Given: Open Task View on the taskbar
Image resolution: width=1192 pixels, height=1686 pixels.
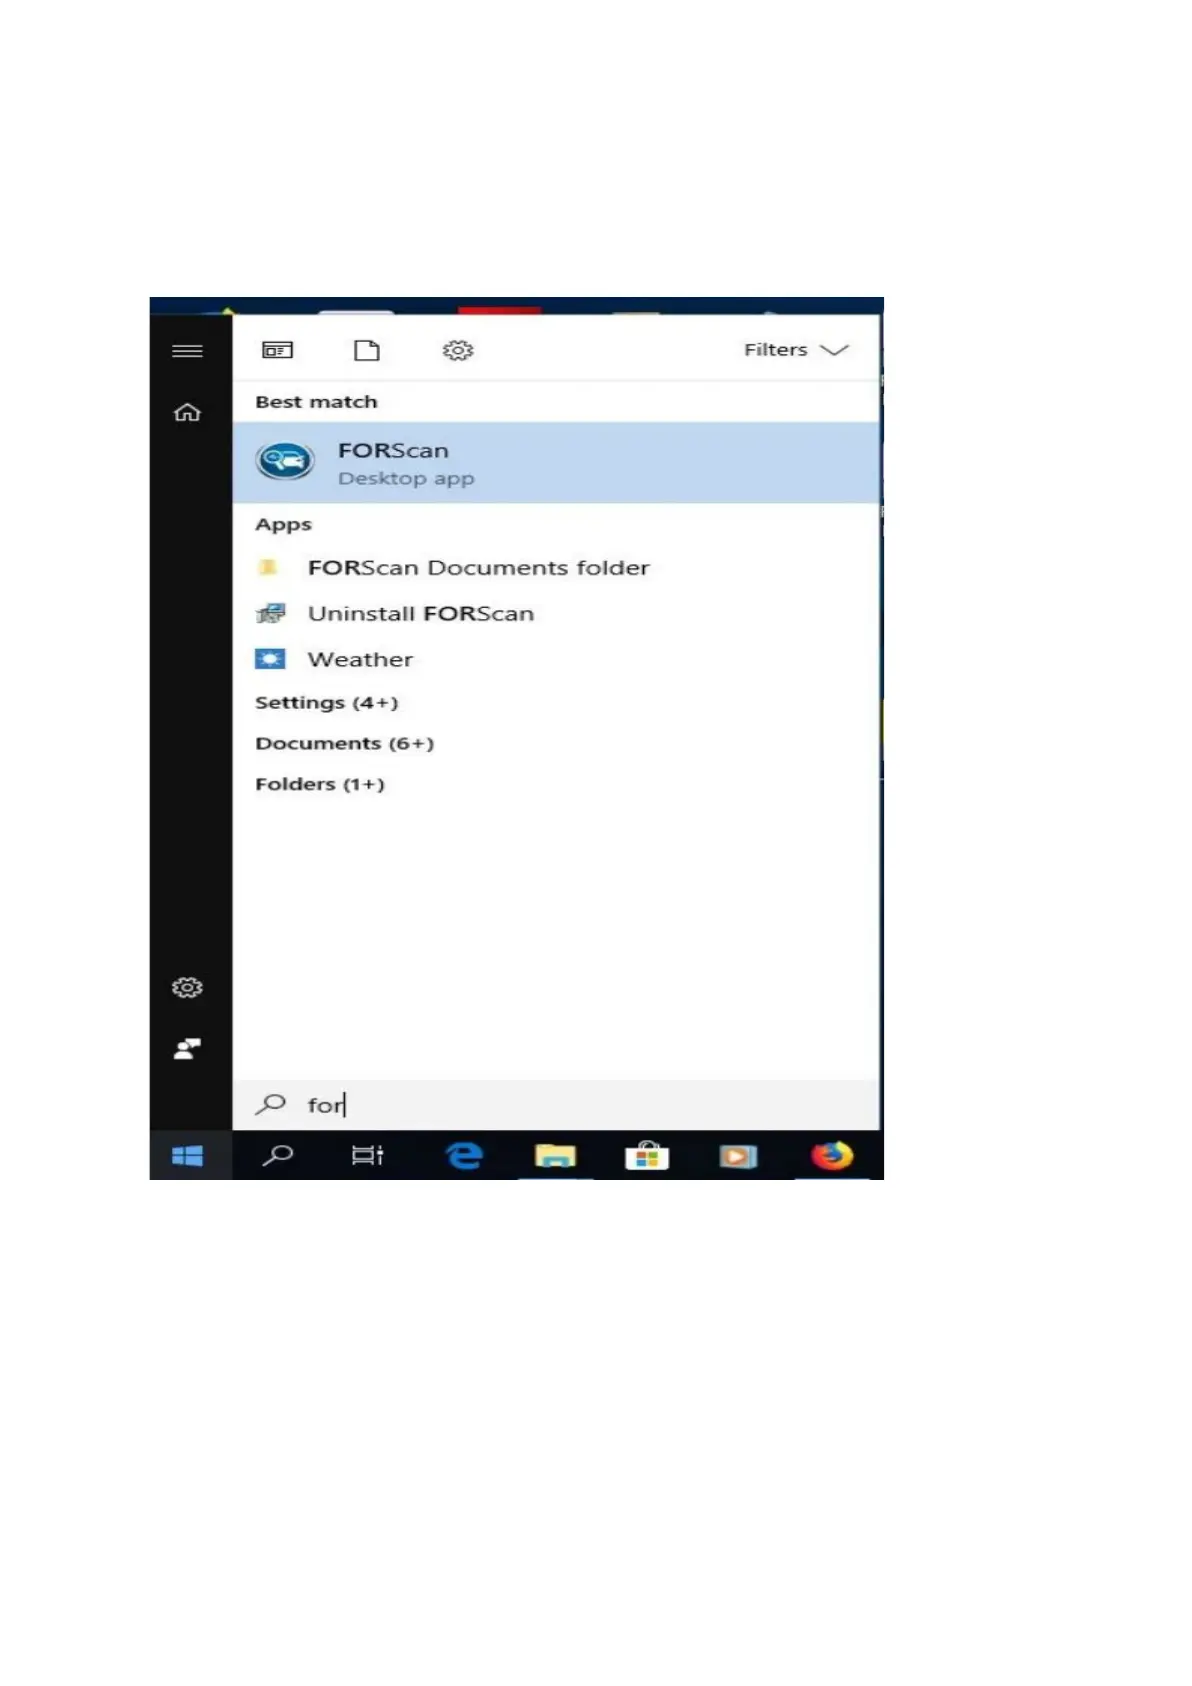Looking at the screenshot, I should (x=368, y=1156).
